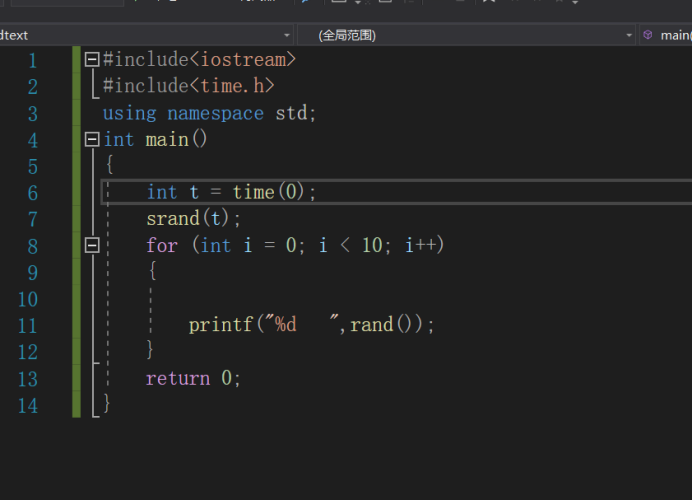Click the printf("%d ",rand()); statement
The image size is (693, 500).
click(311, 325)
